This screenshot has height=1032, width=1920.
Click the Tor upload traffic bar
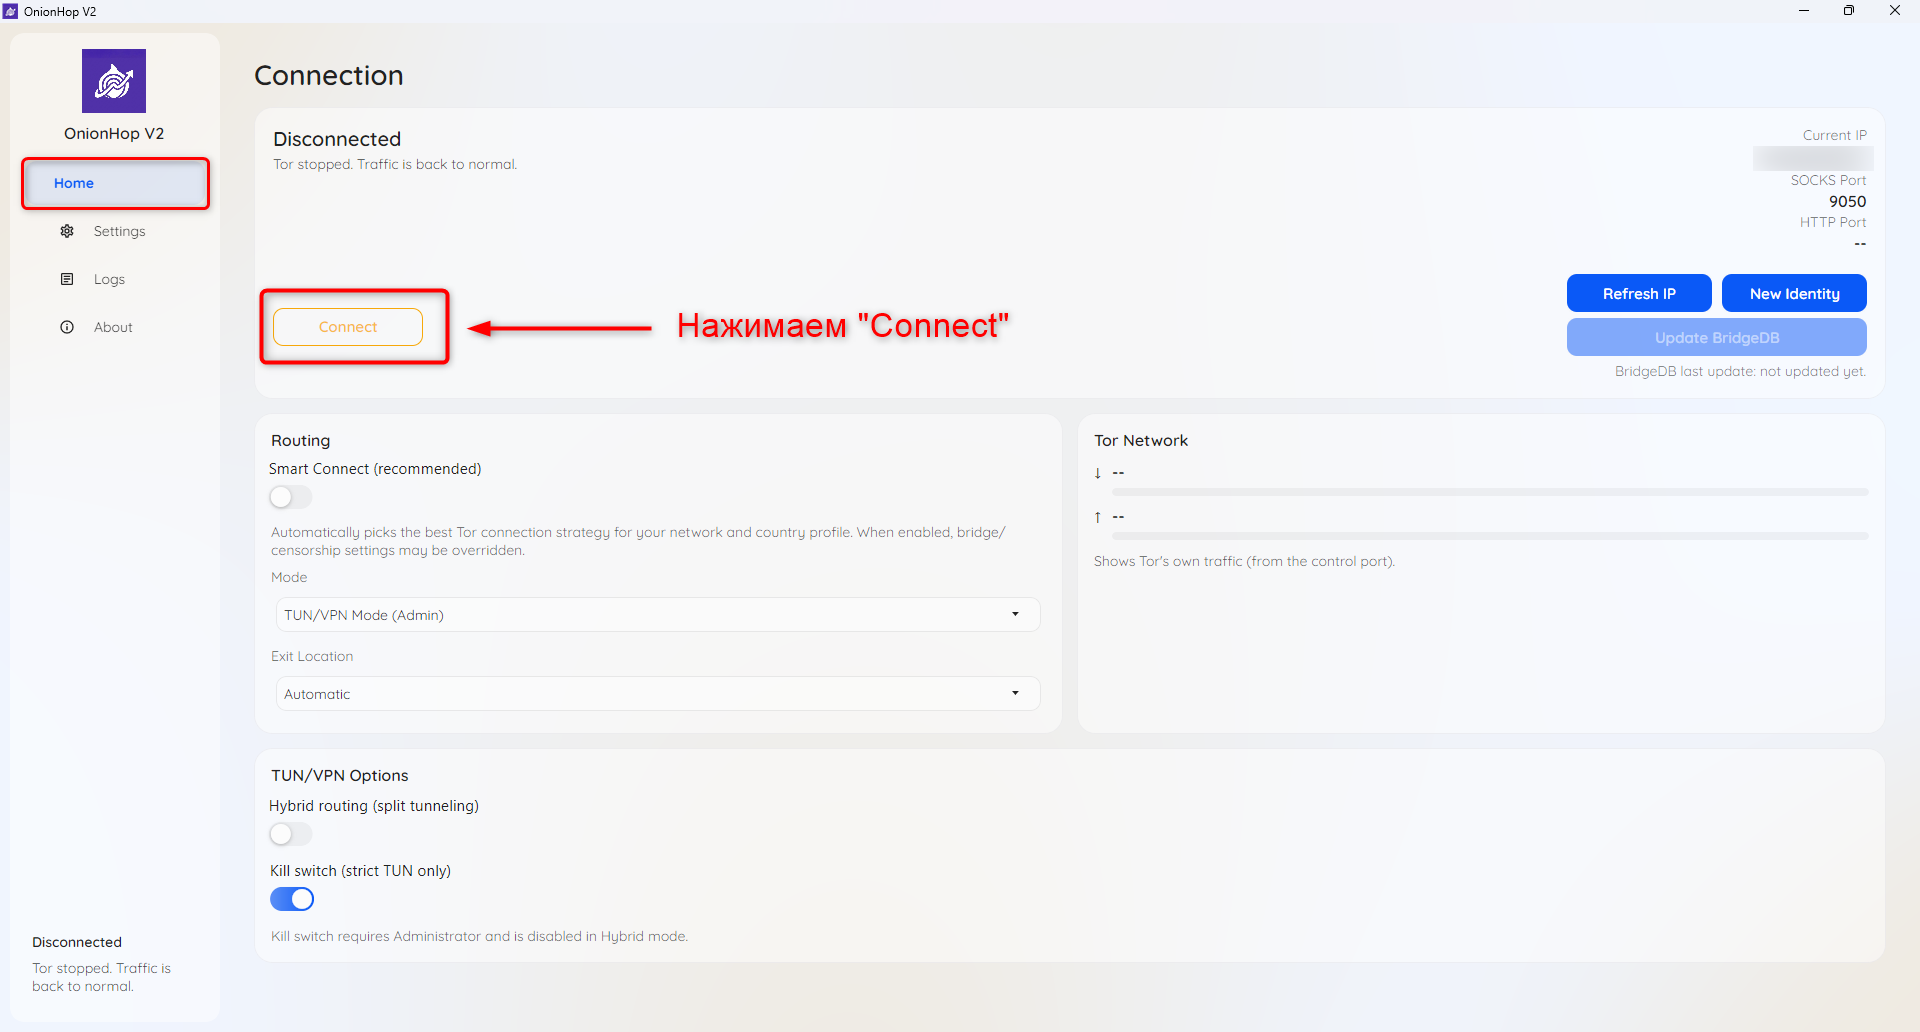pyautogui.click(x=1490, y=536)
